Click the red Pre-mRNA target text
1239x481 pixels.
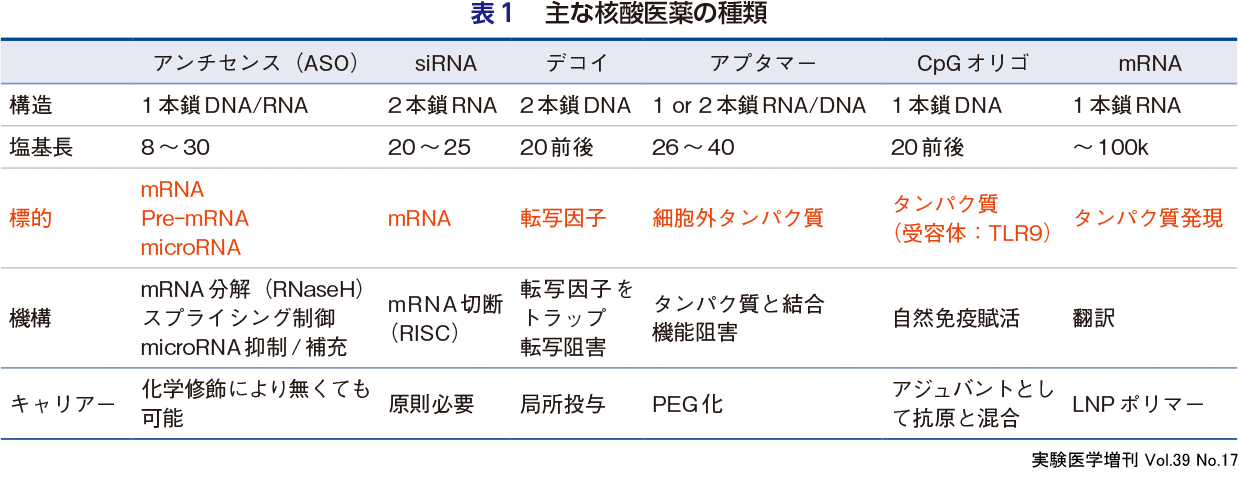click(194, 218)
